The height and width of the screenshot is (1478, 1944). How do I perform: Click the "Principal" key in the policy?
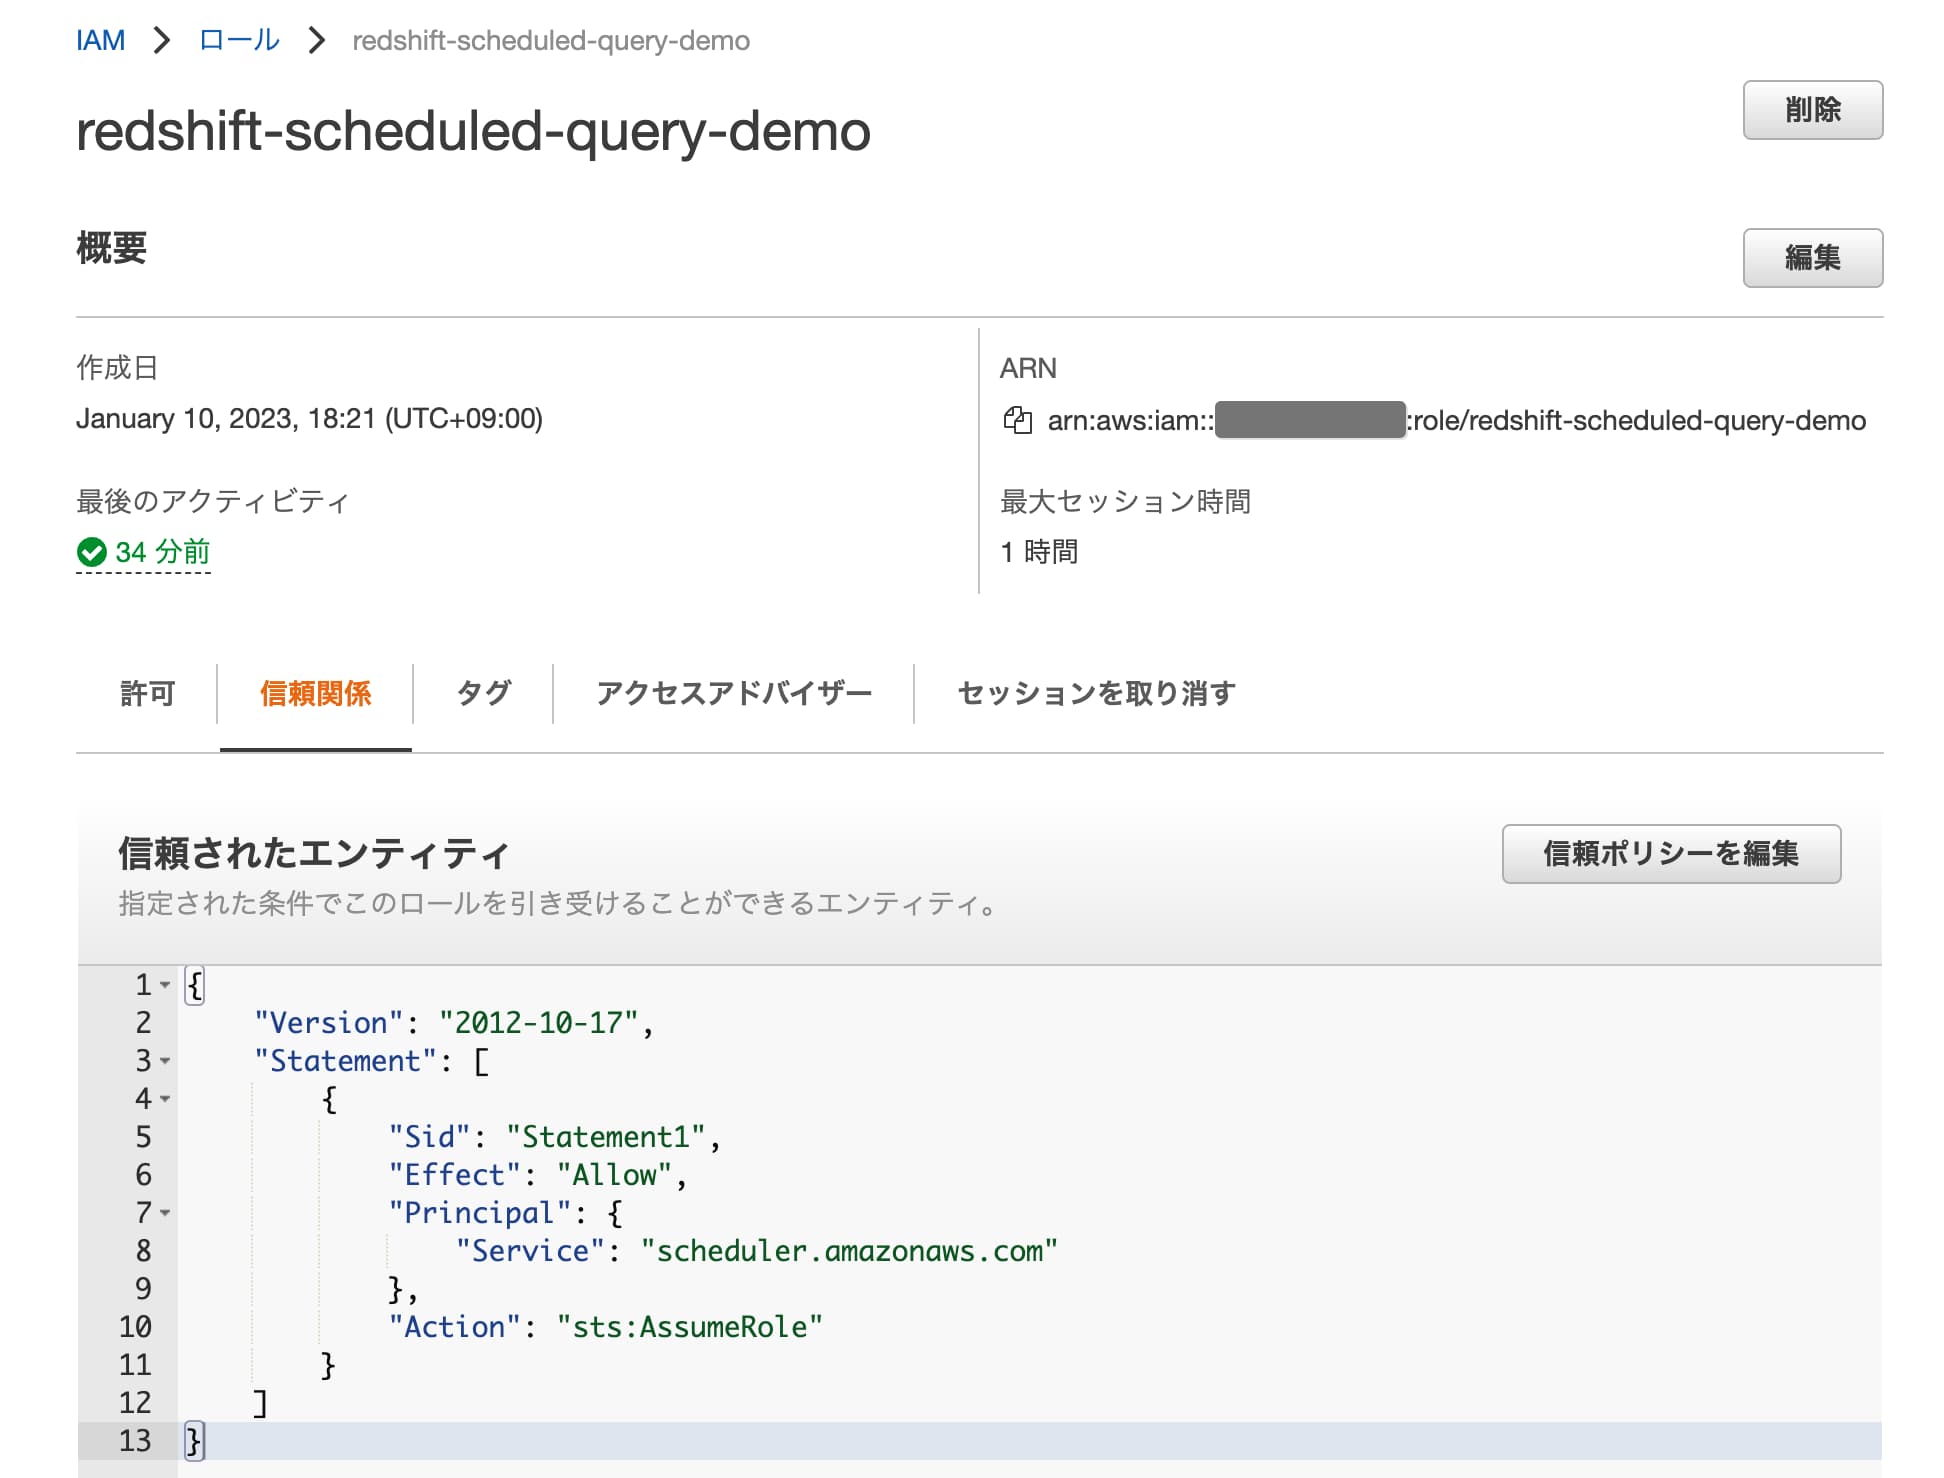pos(479,1213)
